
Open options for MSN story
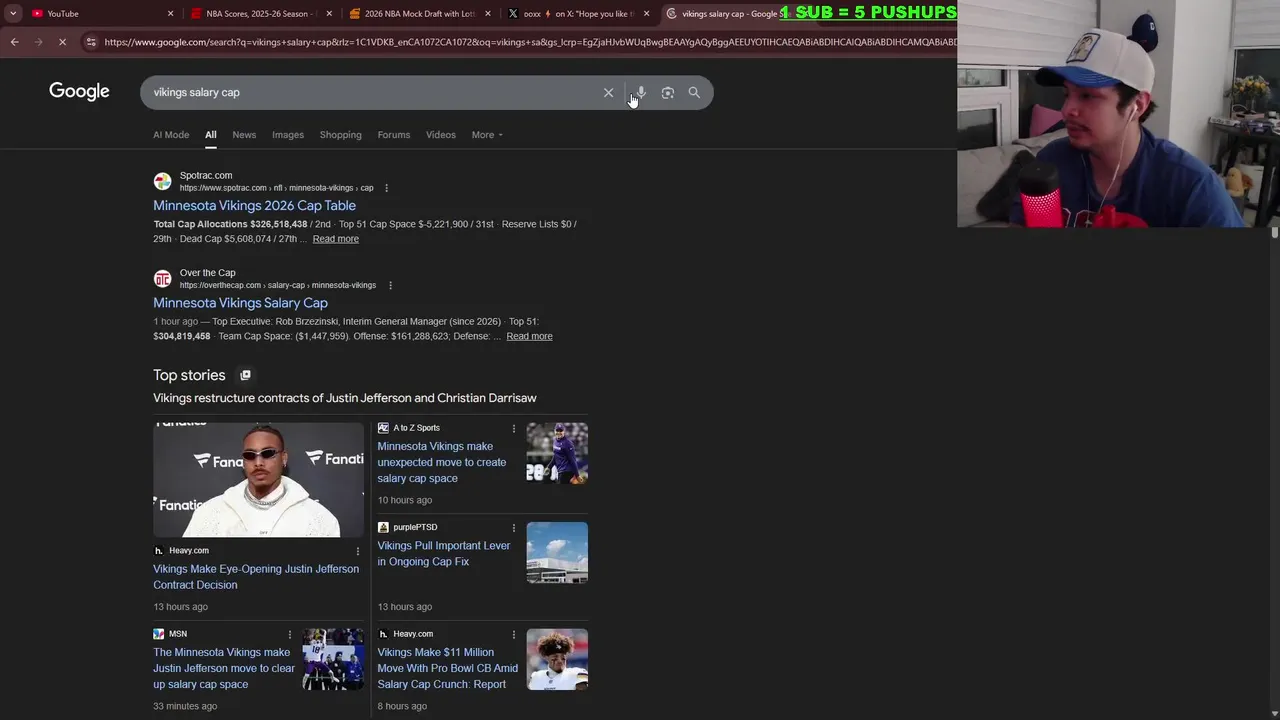pyautogui.click(x=290, y=634)
